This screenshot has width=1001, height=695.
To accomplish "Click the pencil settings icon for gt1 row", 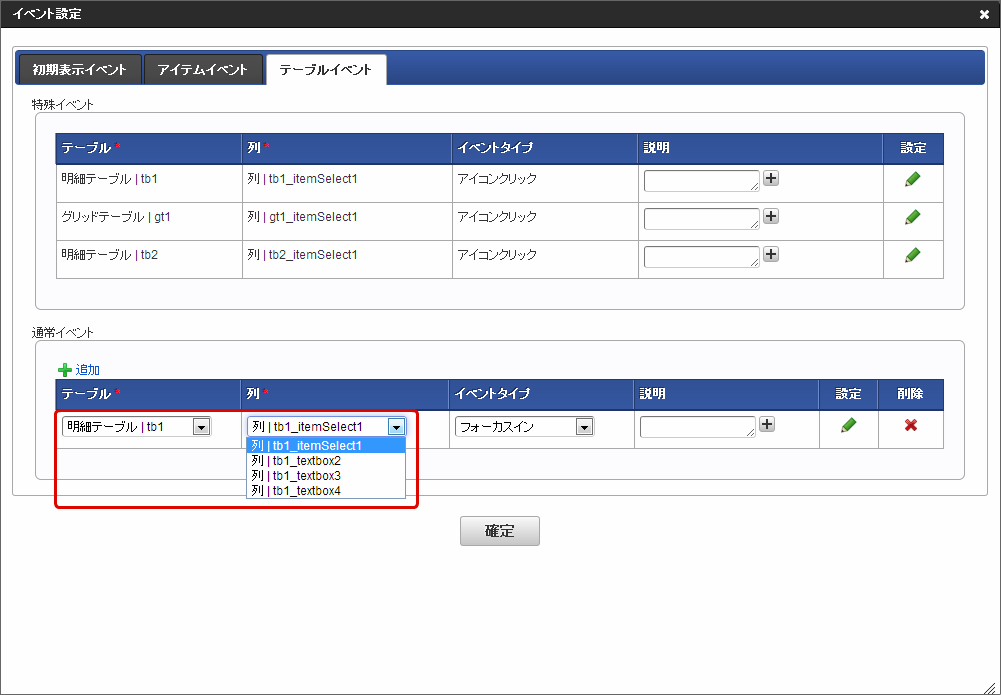I will [912, 217].
